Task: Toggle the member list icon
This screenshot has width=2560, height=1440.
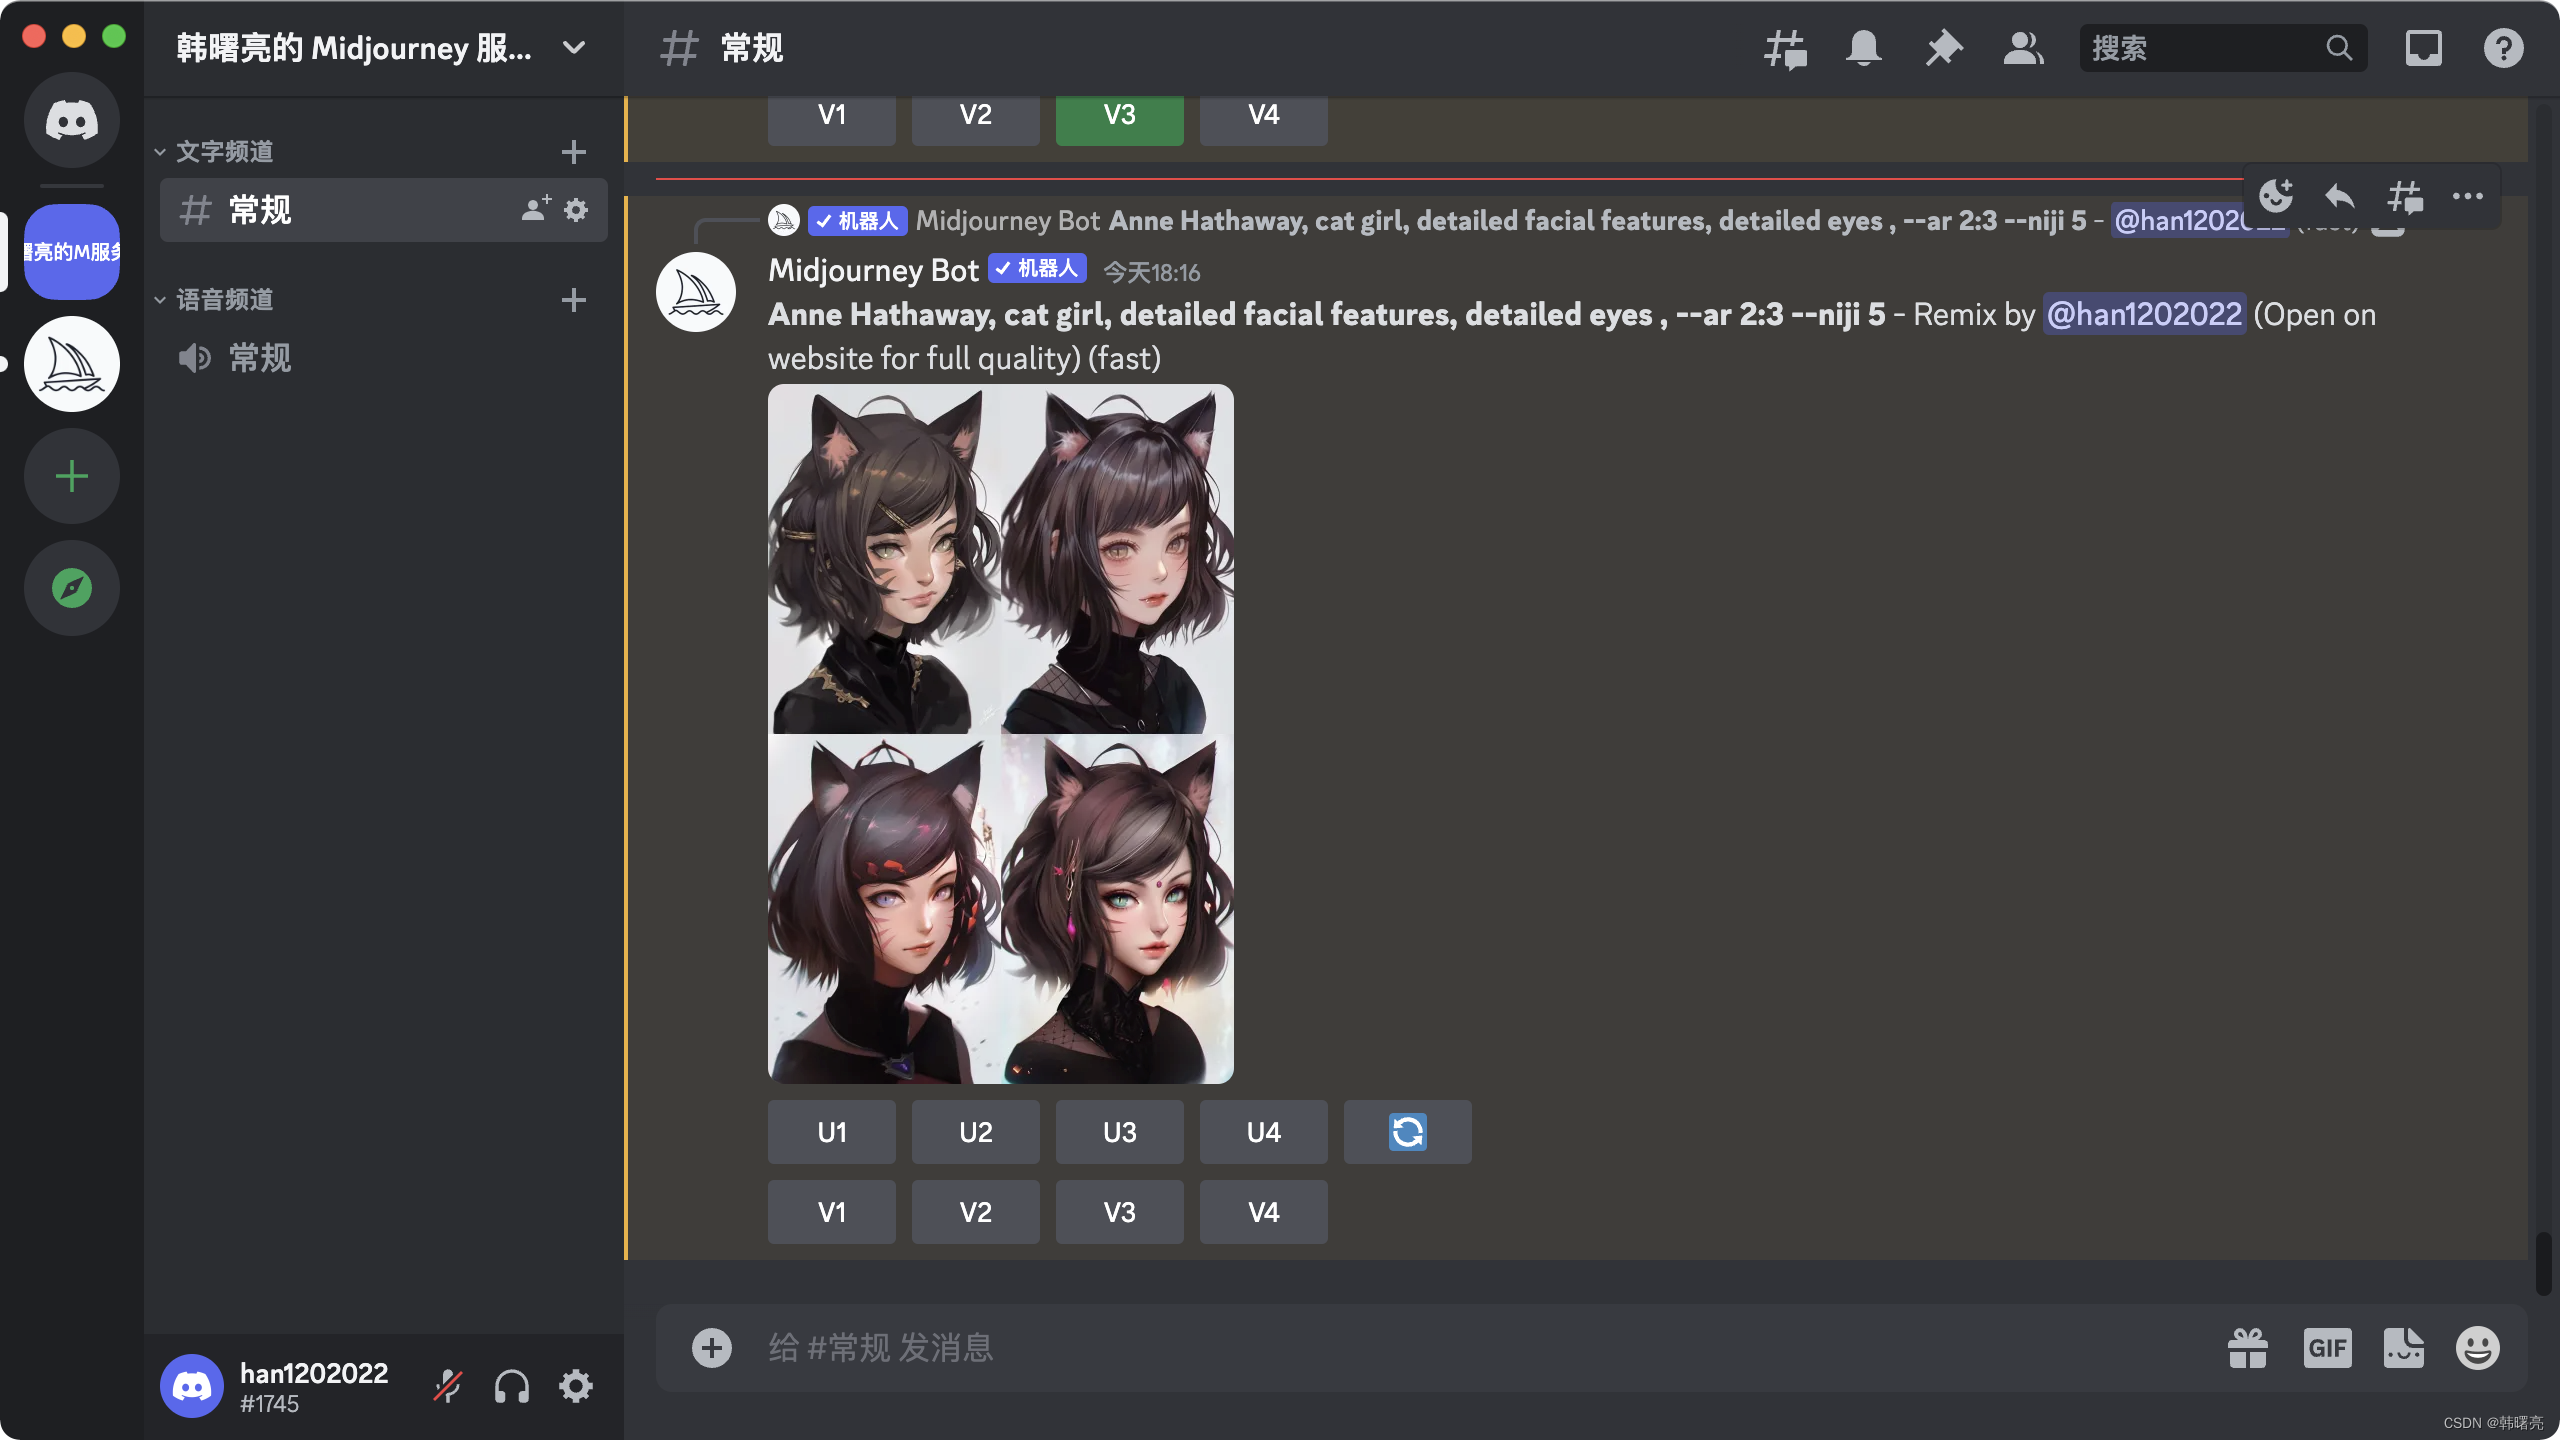Action: (2023, 48)
